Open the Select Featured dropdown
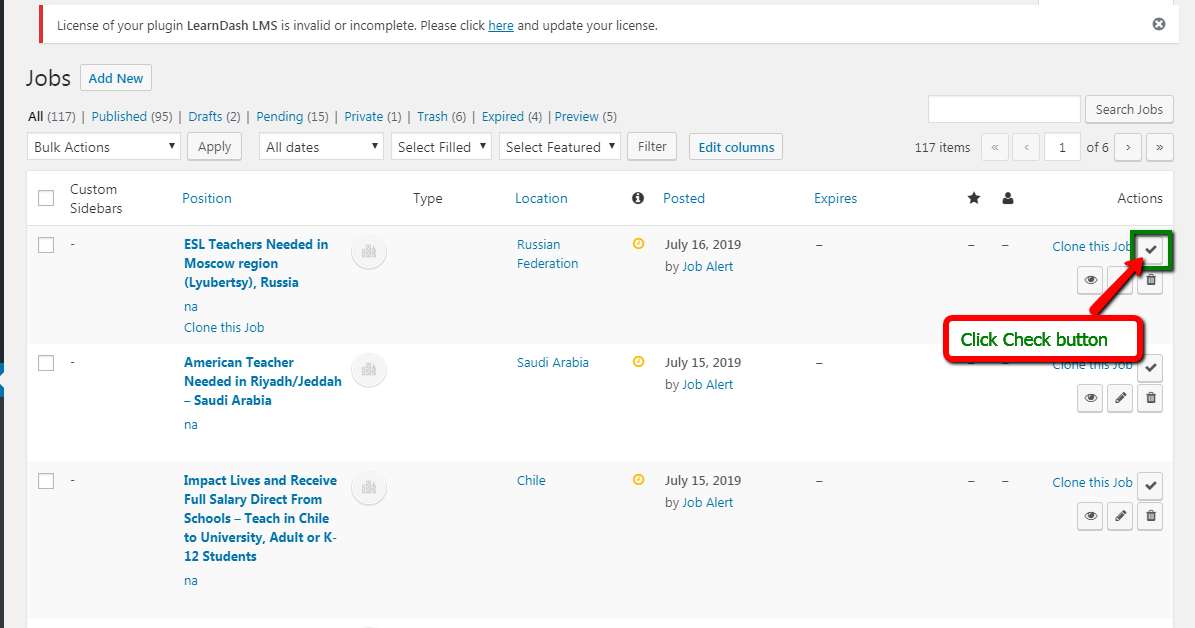 click(x=559, y=147)
